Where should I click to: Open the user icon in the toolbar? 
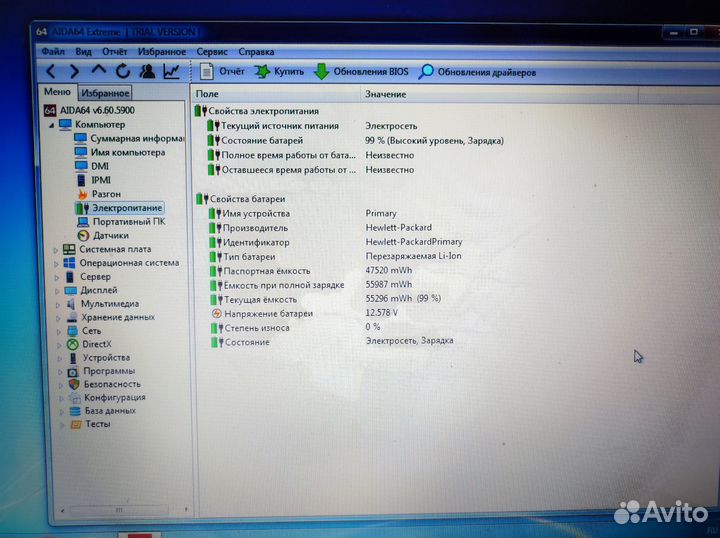pyautogui.click(x=147, y=71)
